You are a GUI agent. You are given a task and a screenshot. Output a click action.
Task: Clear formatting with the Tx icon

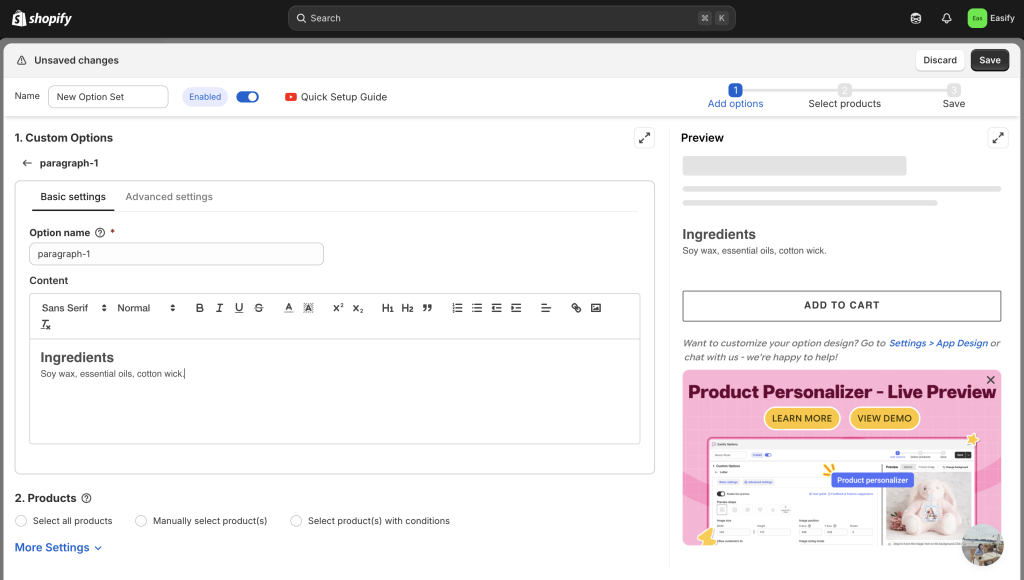pos(46,325)
